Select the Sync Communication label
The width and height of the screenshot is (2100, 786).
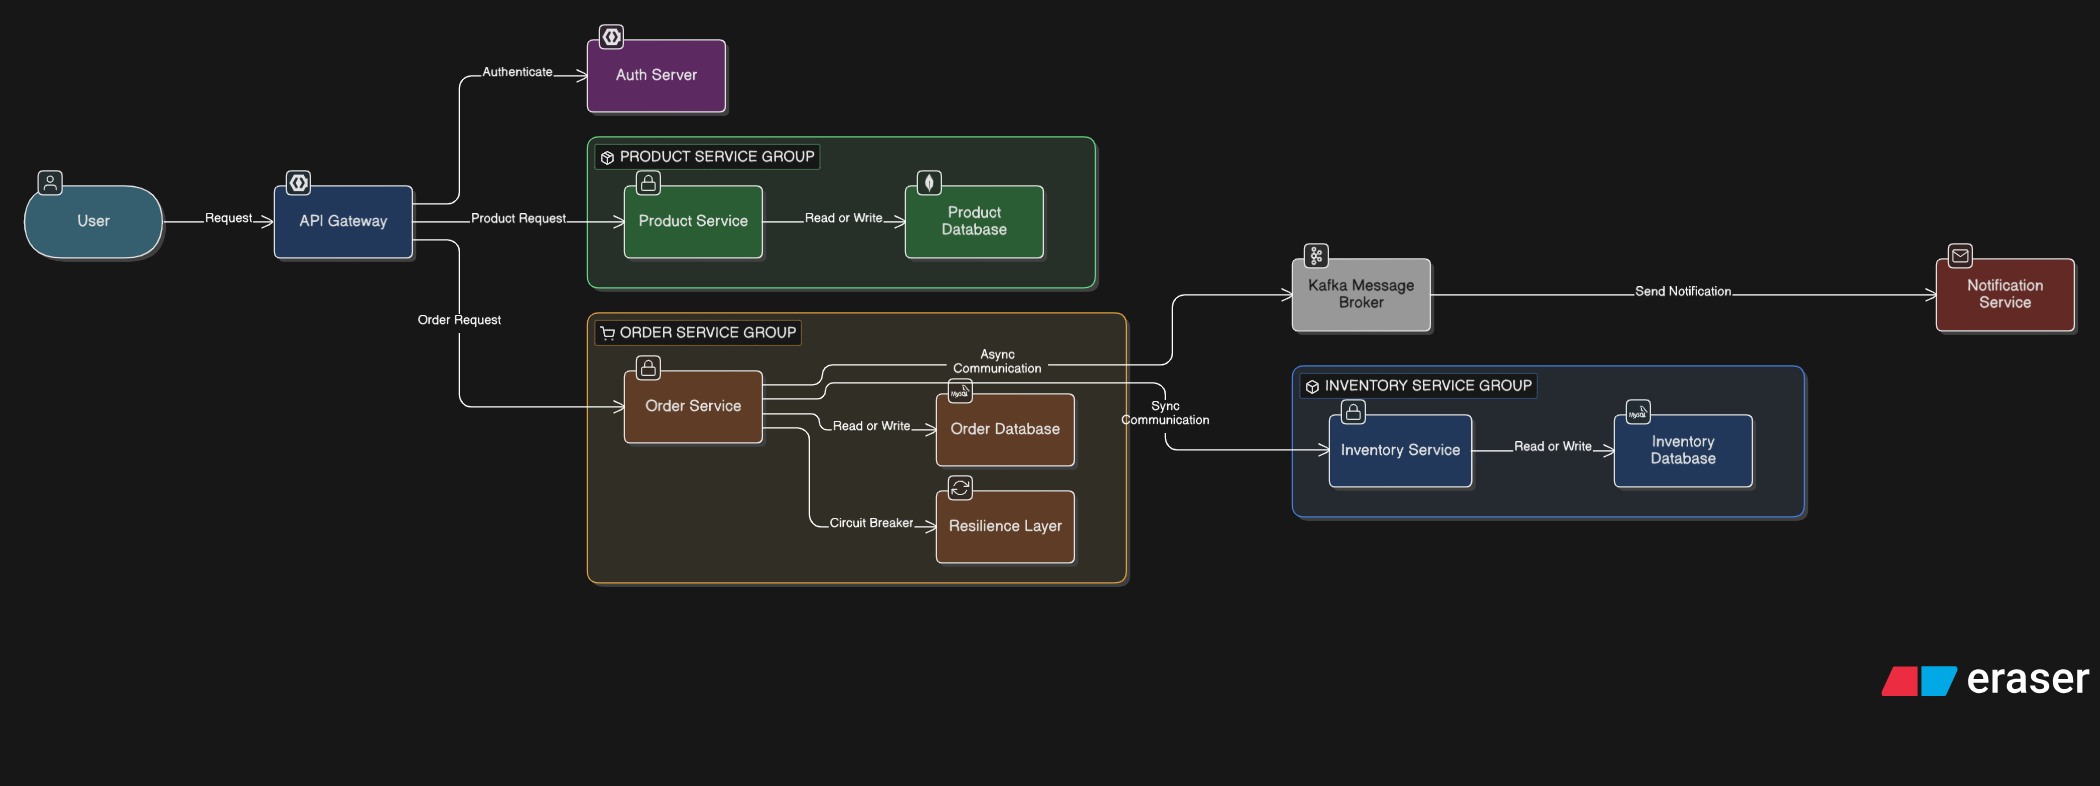(x=1165, y=413)
